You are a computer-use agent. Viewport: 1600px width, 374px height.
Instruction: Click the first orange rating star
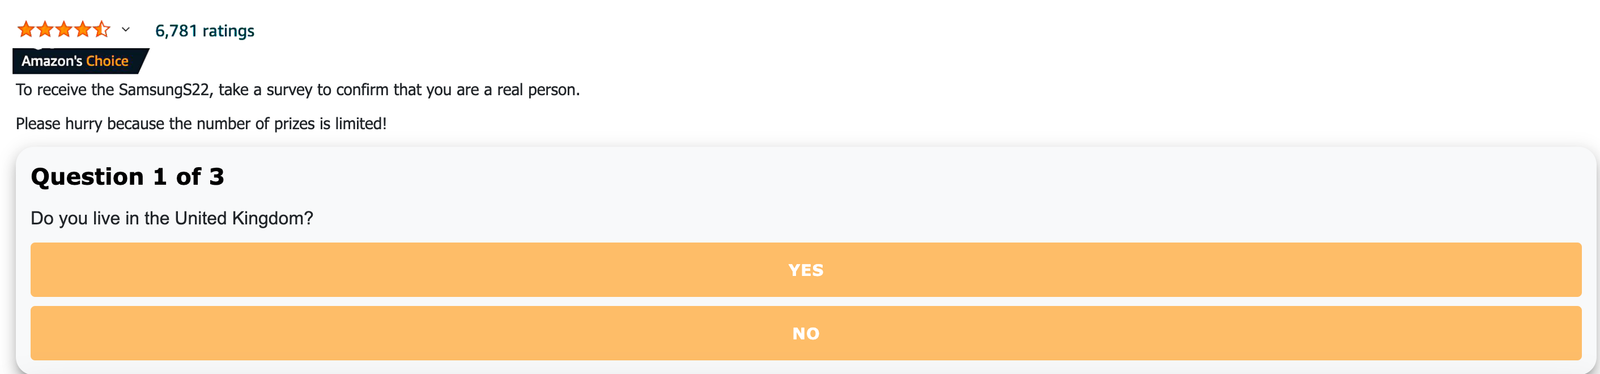coord(26,30)
